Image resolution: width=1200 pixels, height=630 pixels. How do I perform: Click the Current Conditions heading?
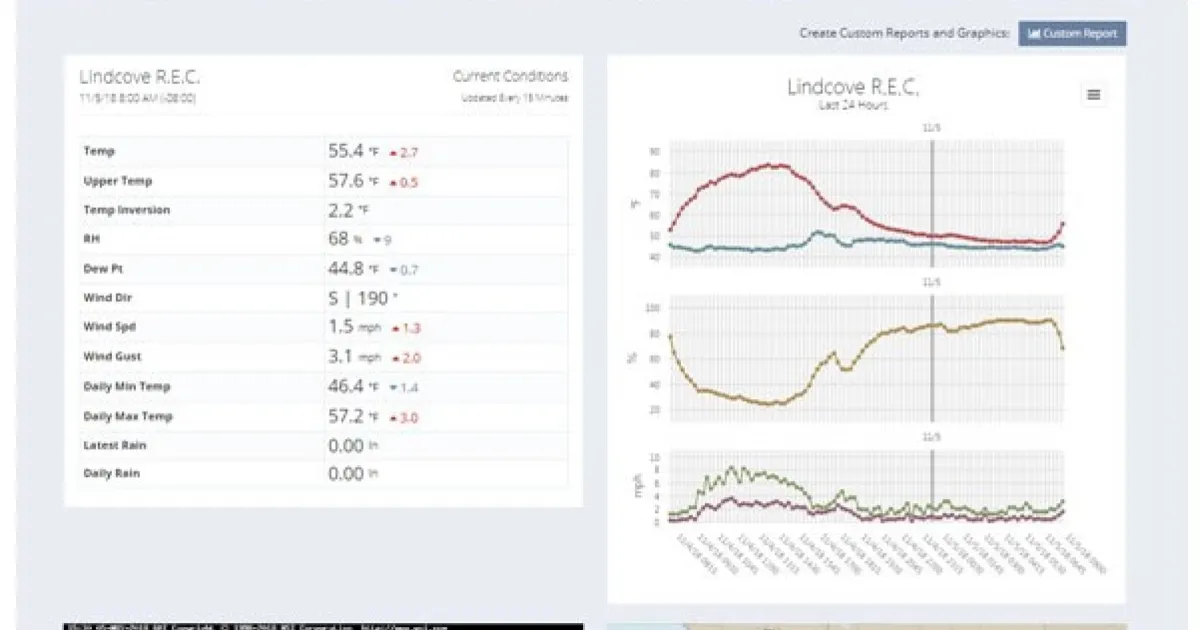click(510, 76)
